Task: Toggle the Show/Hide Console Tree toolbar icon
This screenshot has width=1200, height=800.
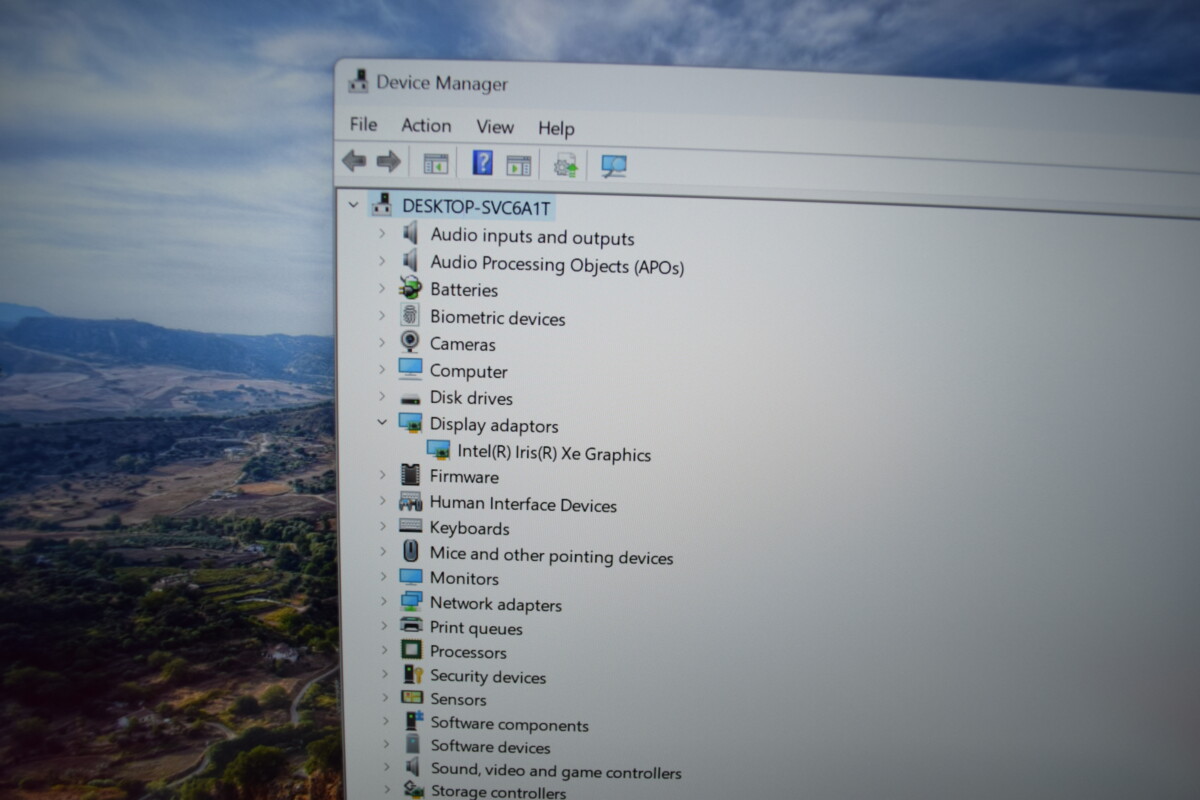Action: [435, 163]
